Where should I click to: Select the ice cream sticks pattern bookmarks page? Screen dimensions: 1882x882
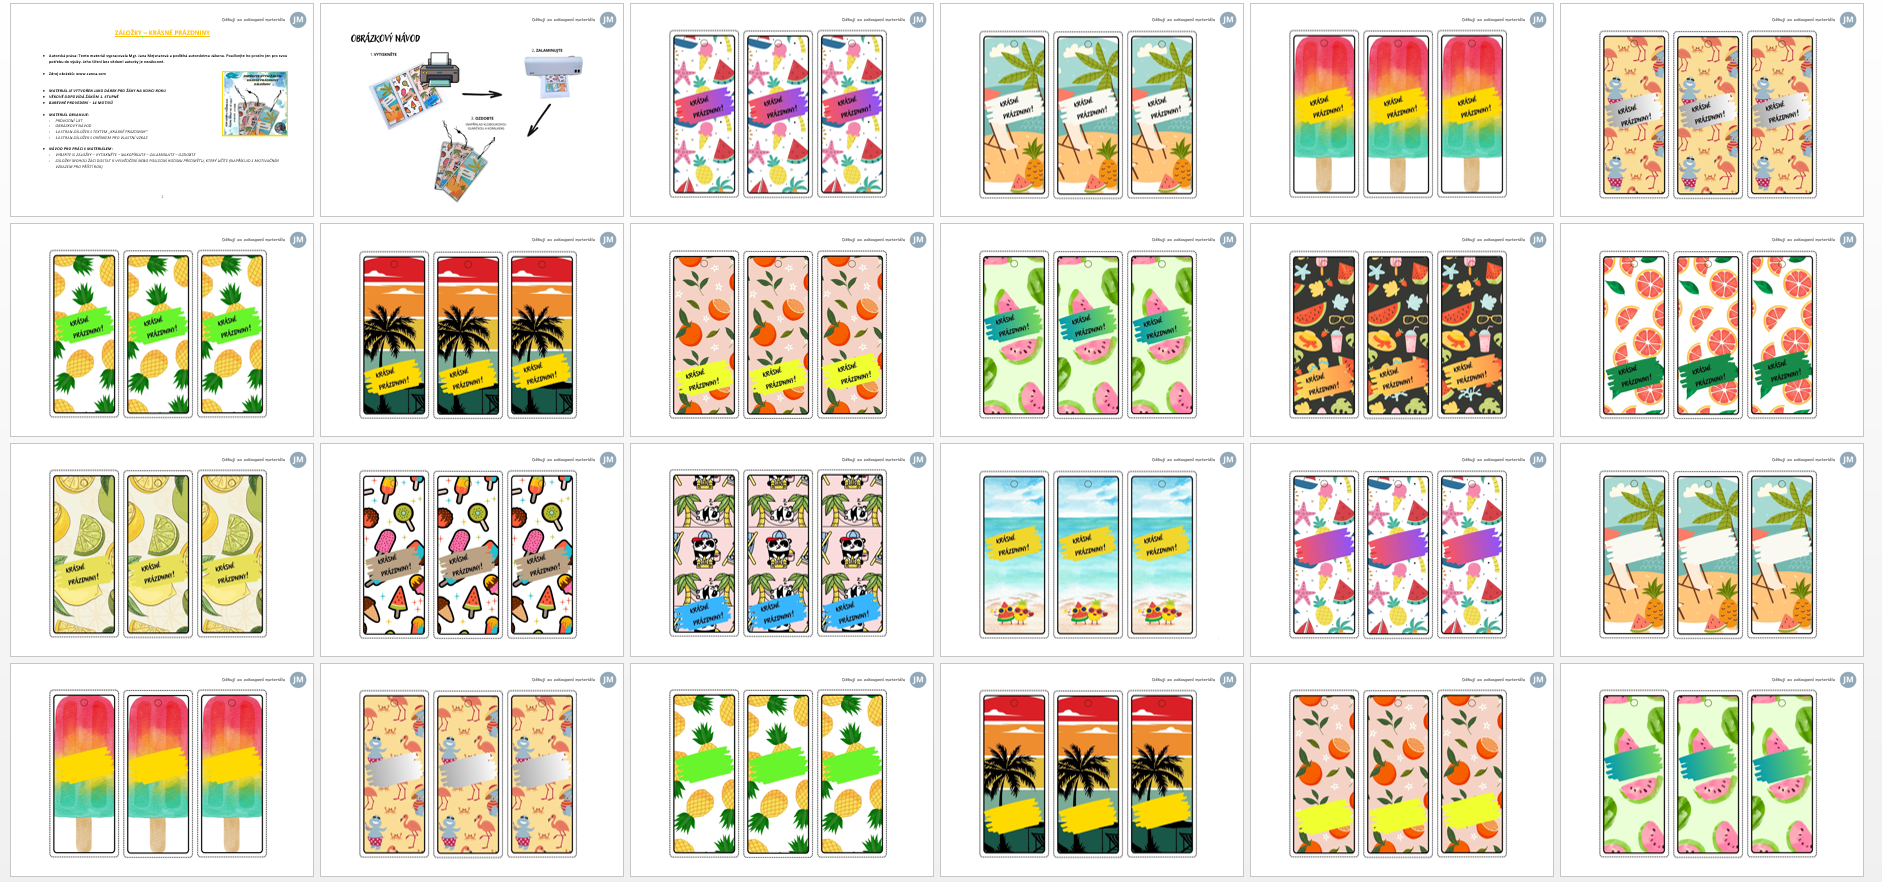click(x=472, y=550)
